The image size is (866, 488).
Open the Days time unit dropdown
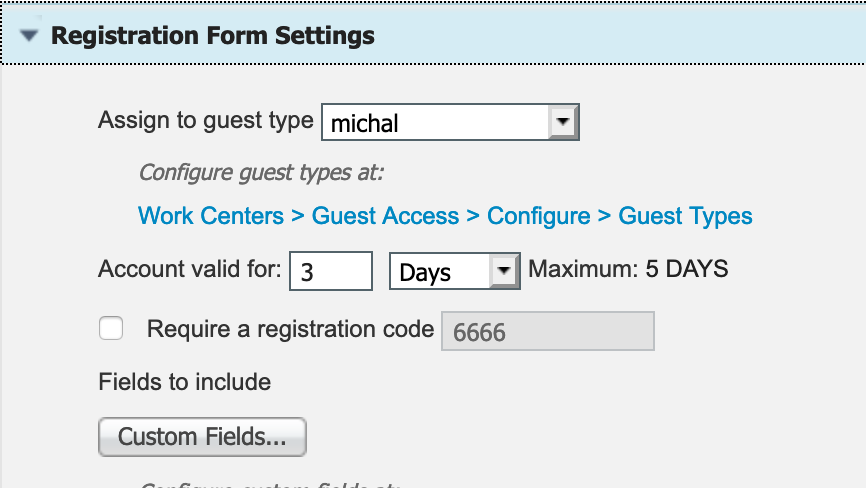(443, 271)
